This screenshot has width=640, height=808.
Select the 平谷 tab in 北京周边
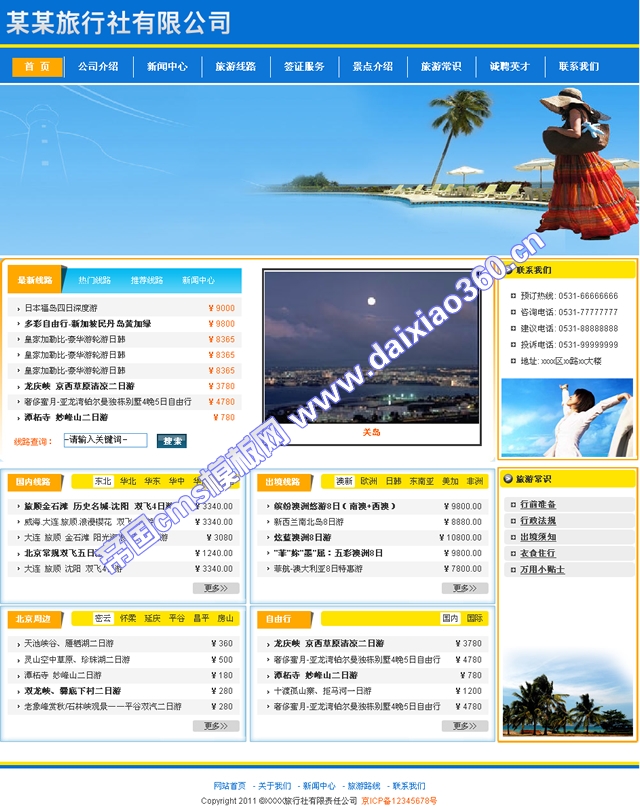click(x=176, y=618)
